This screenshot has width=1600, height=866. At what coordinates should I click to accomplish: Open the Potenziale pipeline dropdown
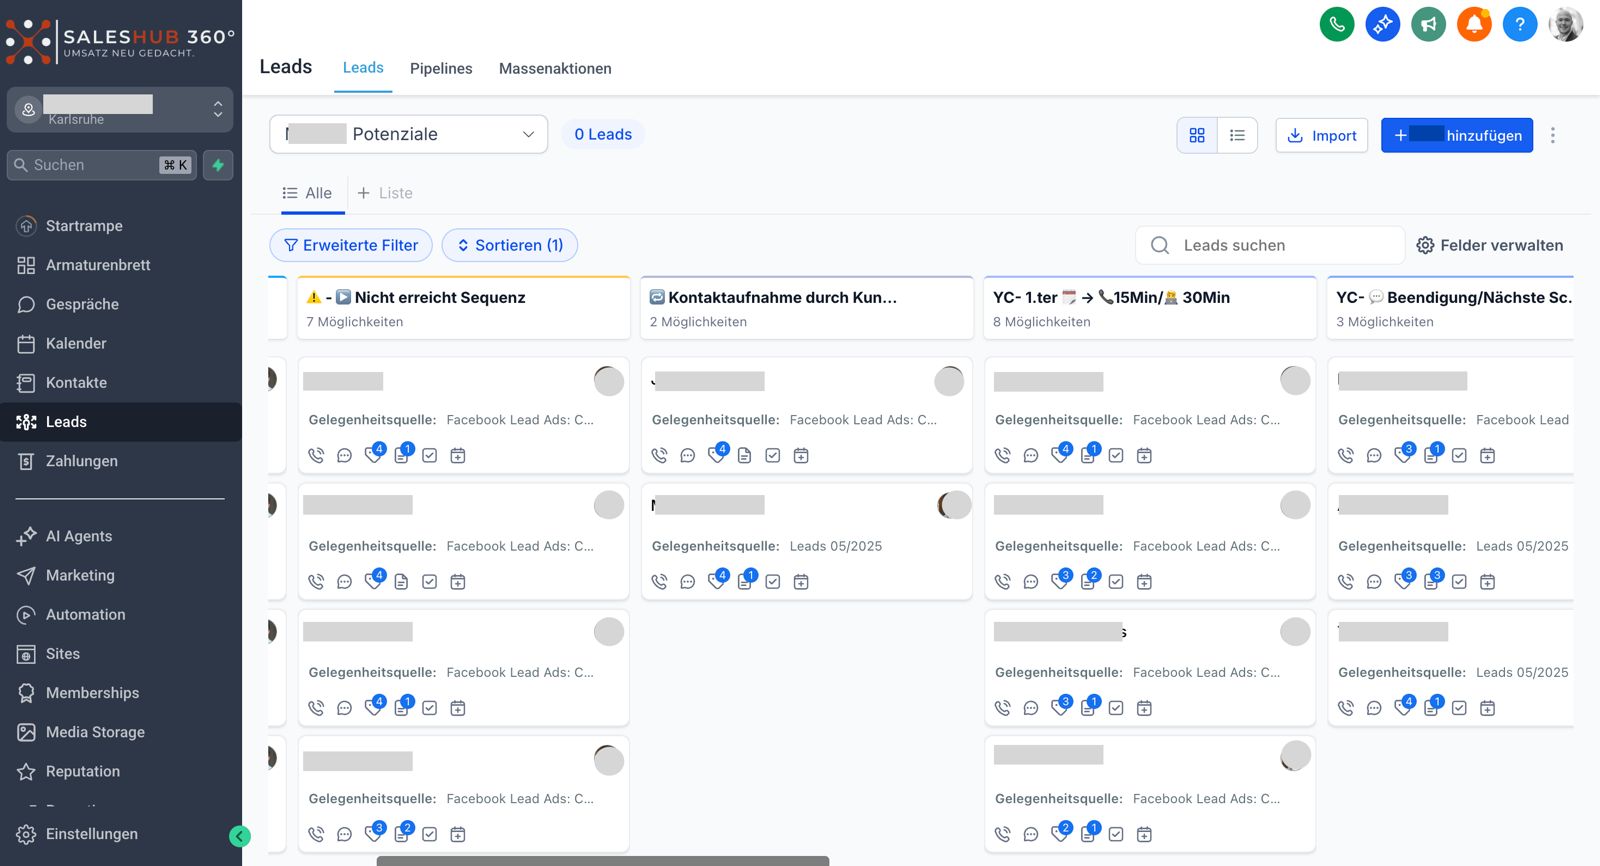pos(408,134)
